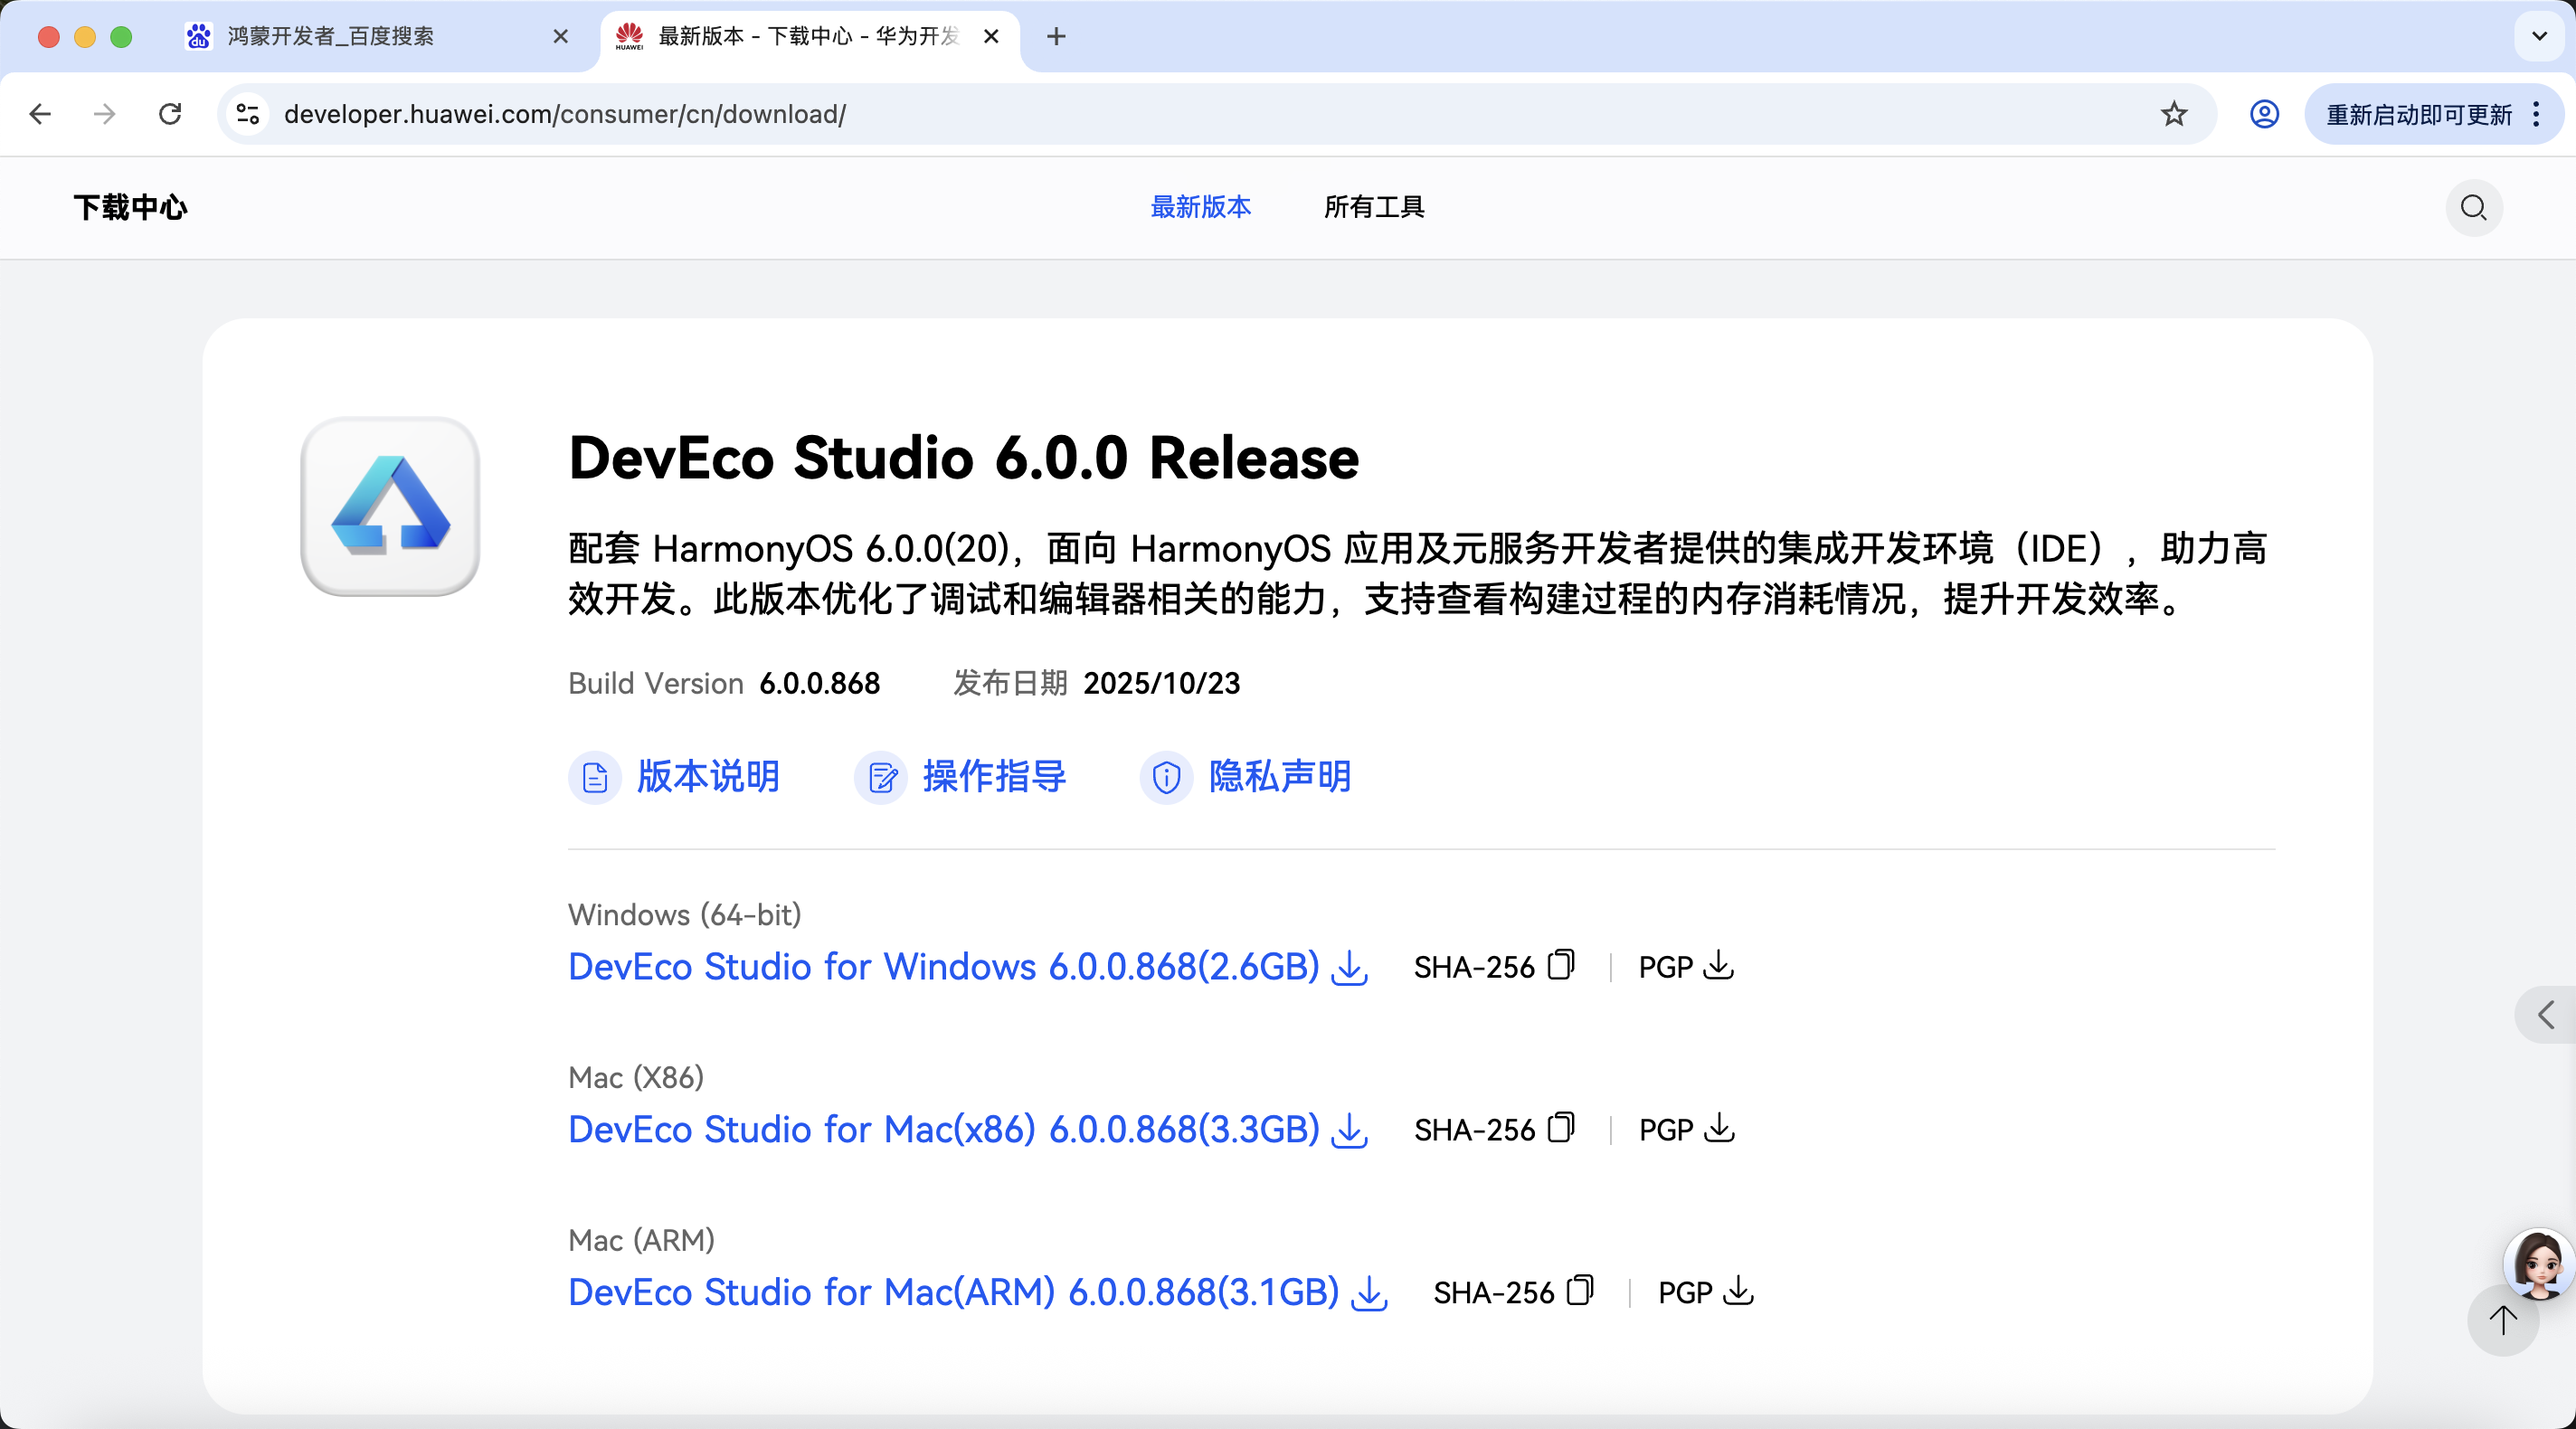Download the PGP file for Mac(x86)

pos(1718,1128)
